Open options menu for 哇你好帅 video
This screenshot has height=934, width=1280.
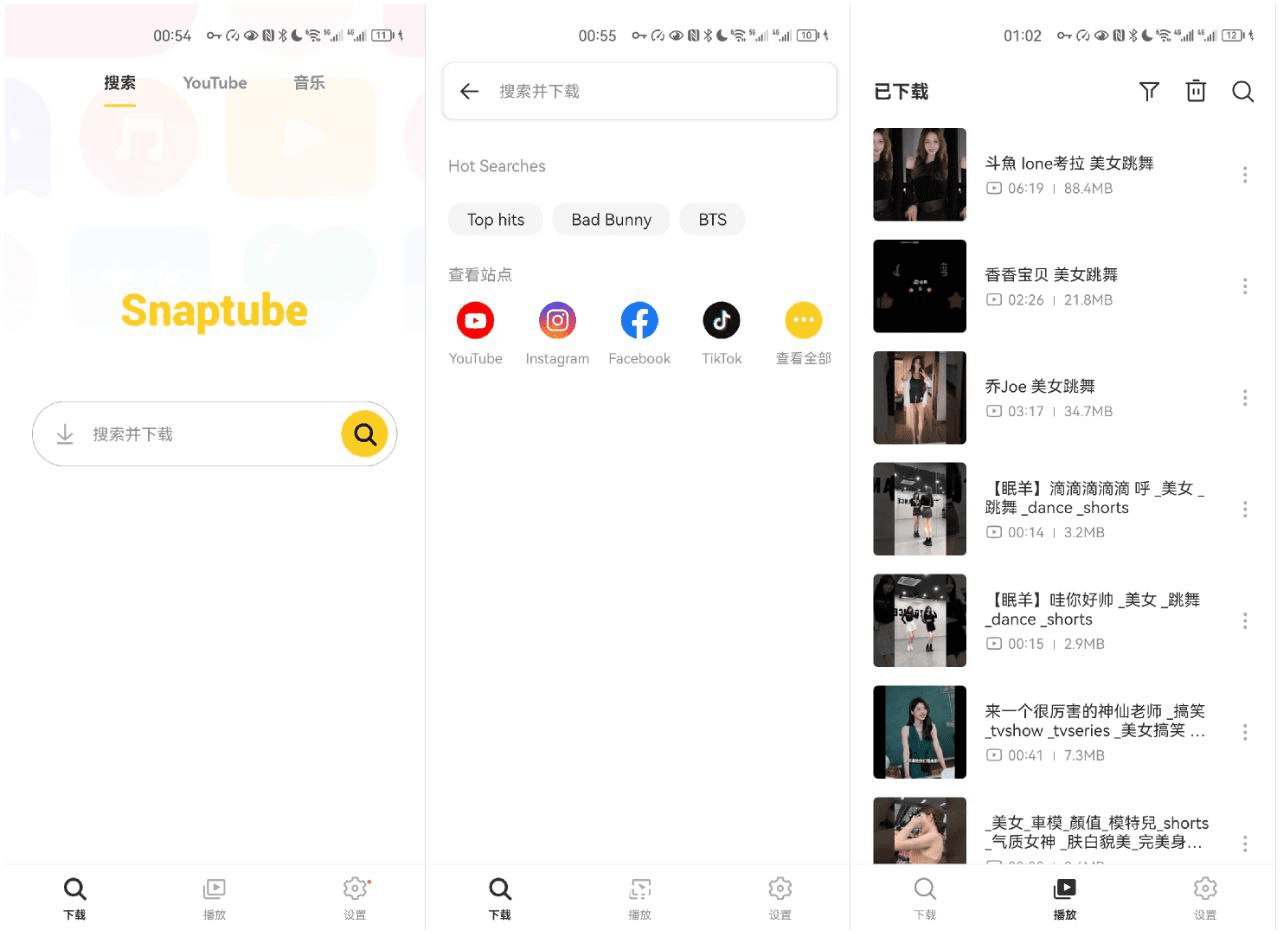pos(1245,621)
